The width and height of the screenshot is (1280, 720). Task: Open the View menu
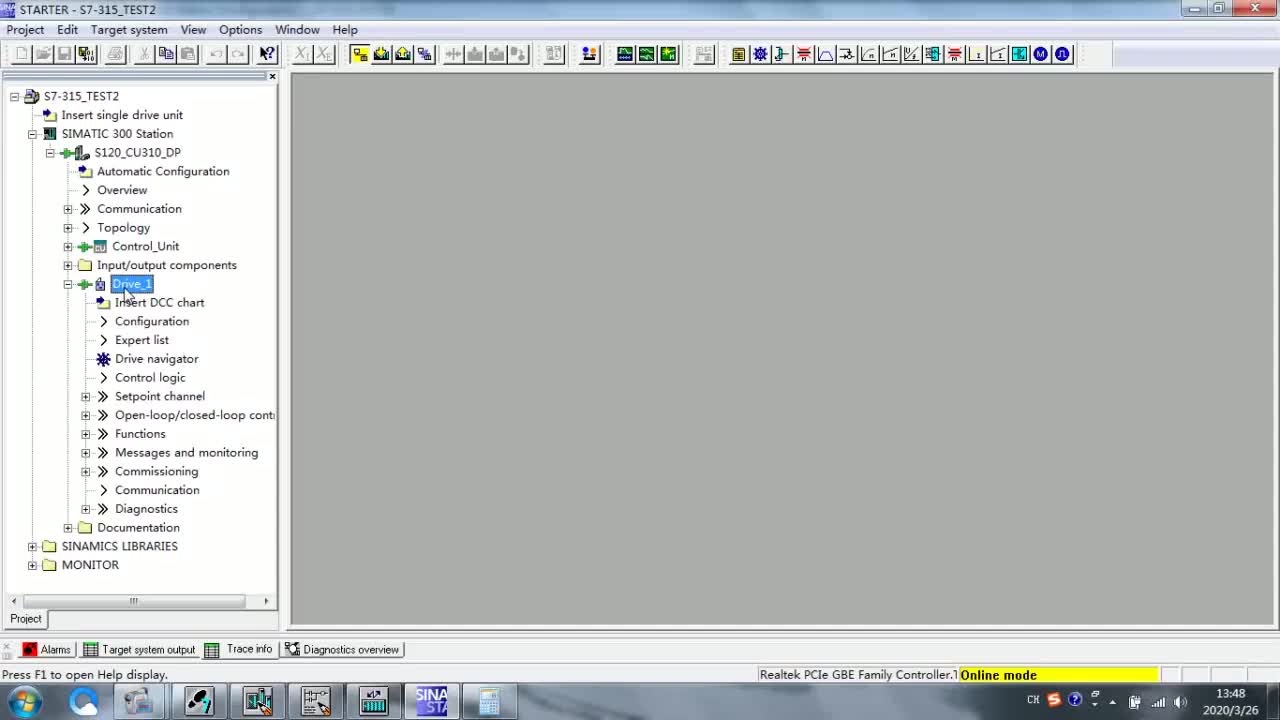click(x=193, y=30)
